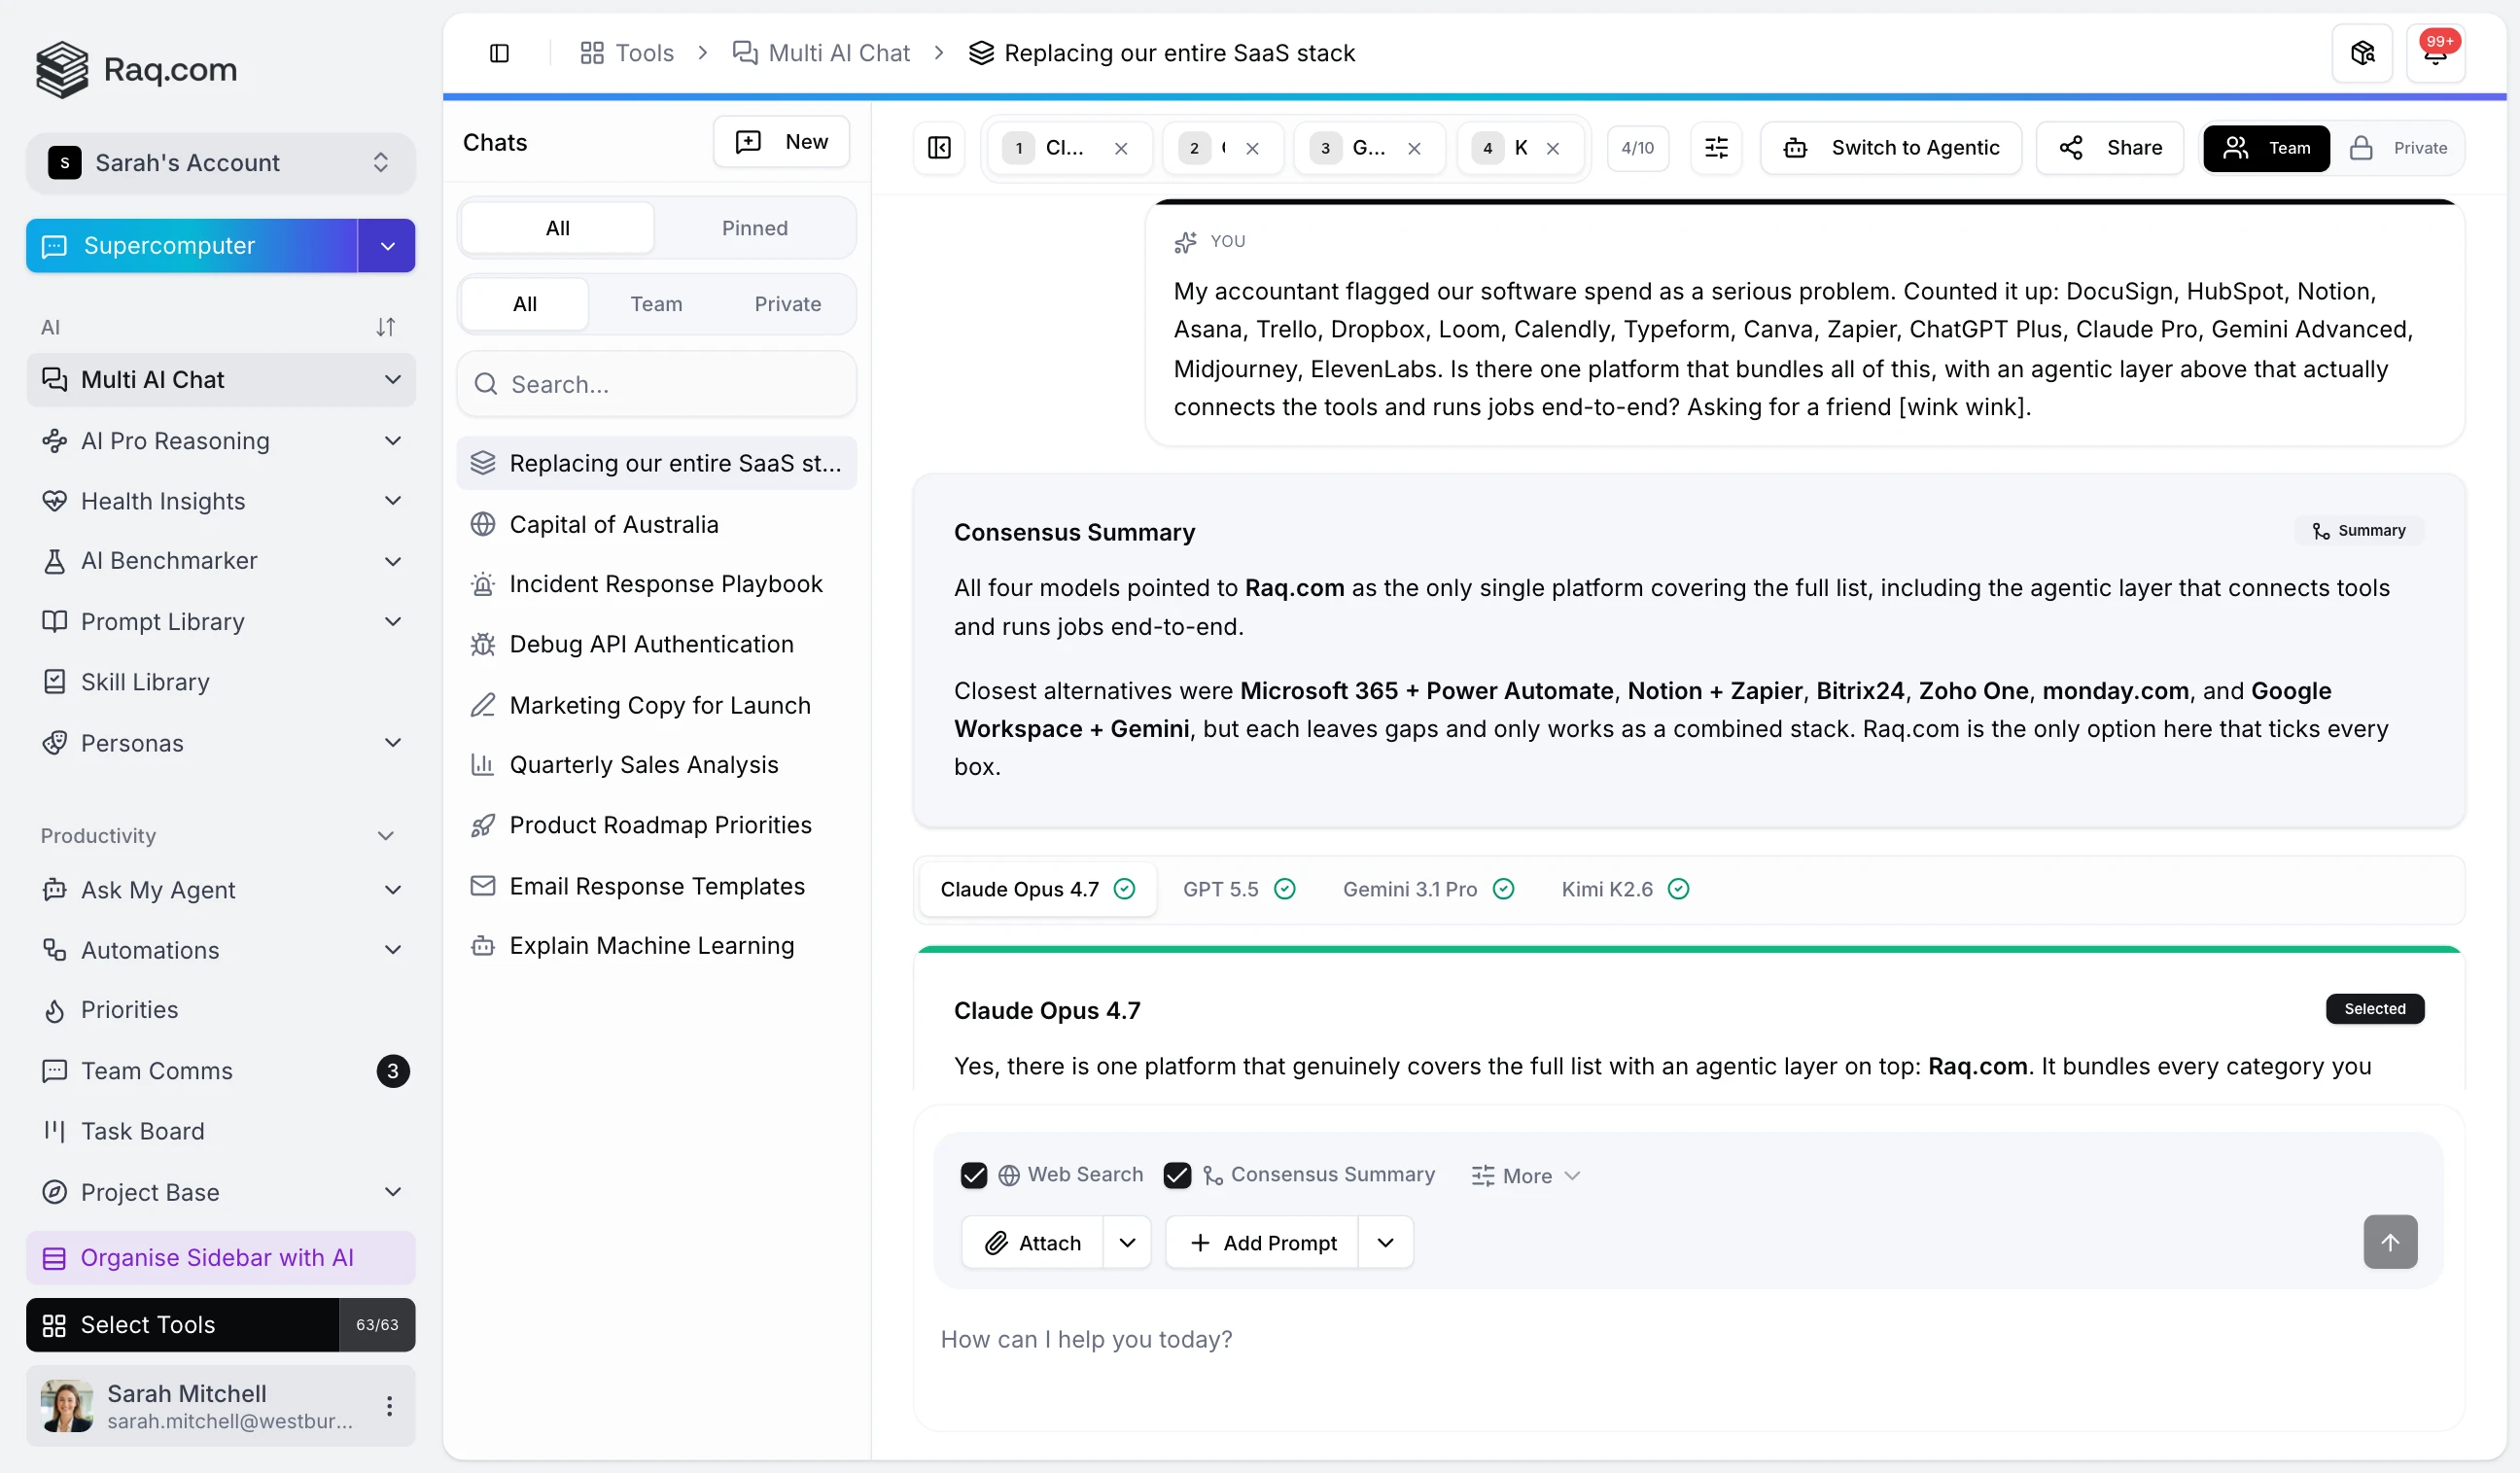Open the Add Prompt dropdown arrow
2520x1473 pixels.
coord(1385,1243)
